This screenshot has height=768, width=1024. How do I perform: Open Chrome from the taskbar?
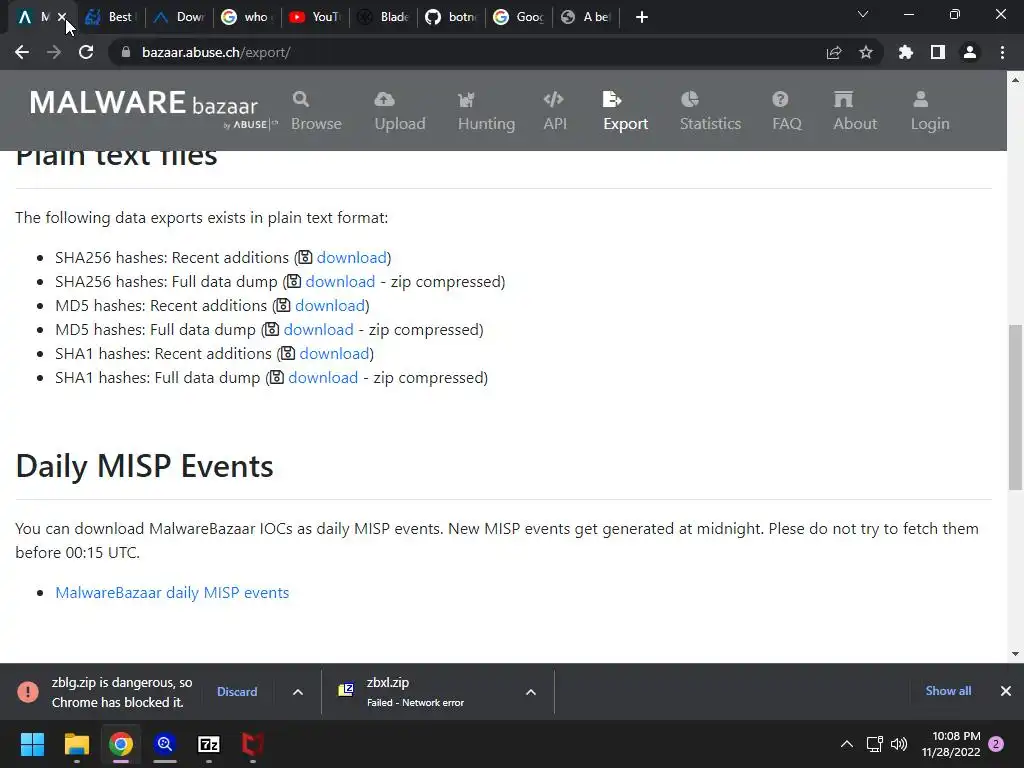(121, 744)
